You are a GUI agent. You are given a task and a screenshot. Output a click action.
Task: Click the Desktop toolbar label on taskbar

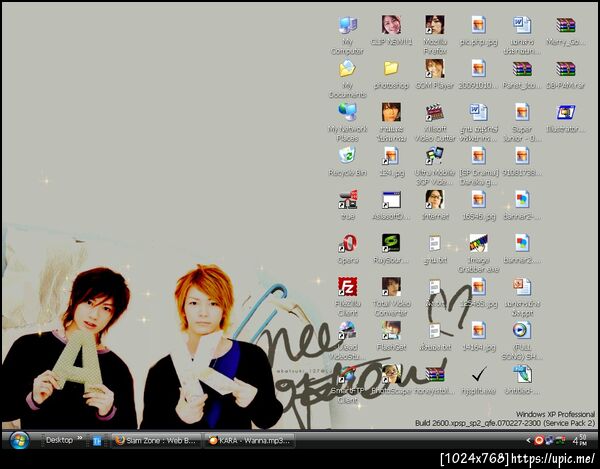tap(59, 440)
